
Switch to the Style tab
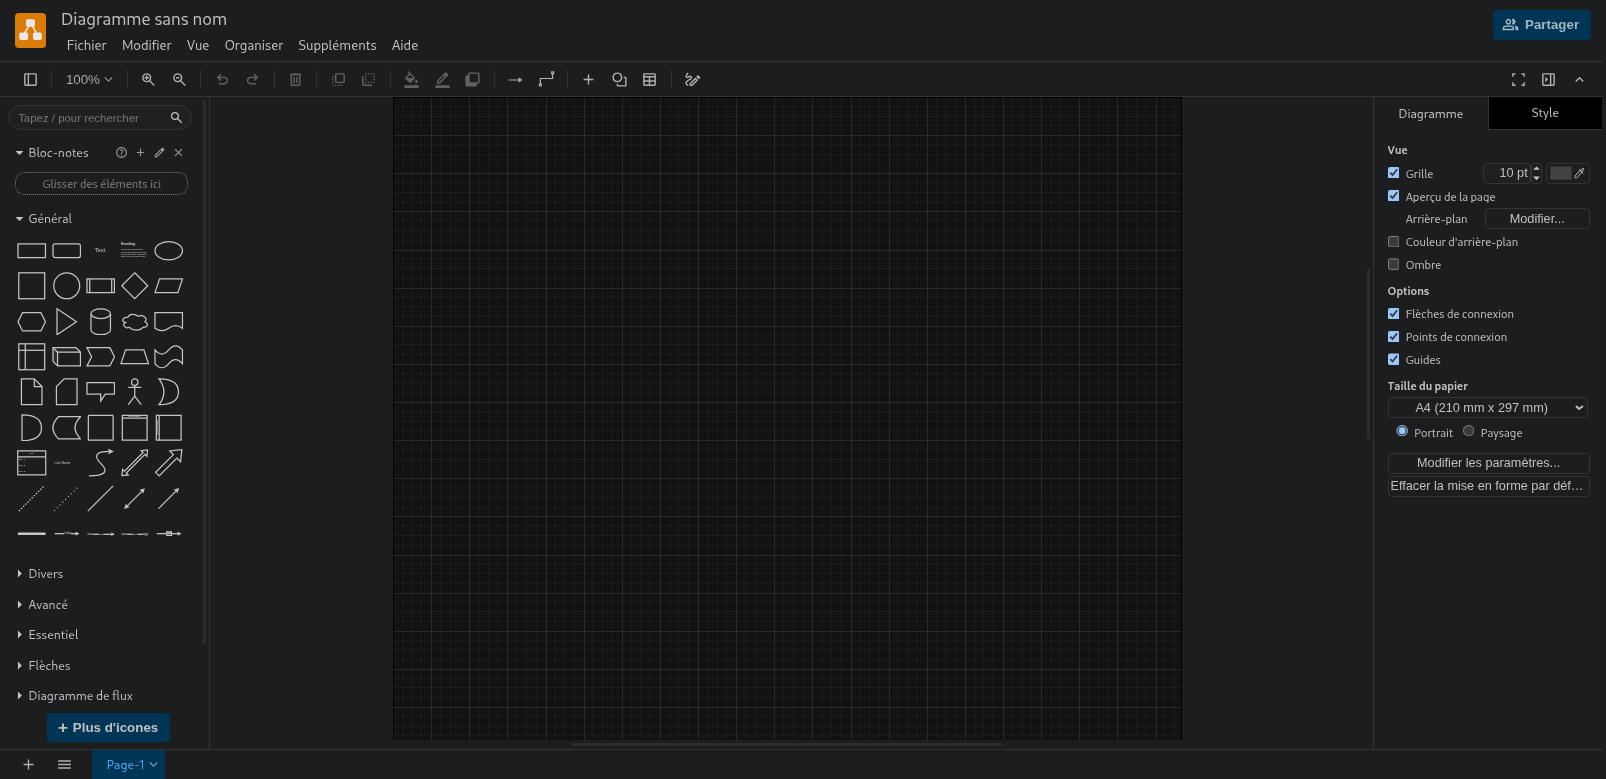(1544, 113)
